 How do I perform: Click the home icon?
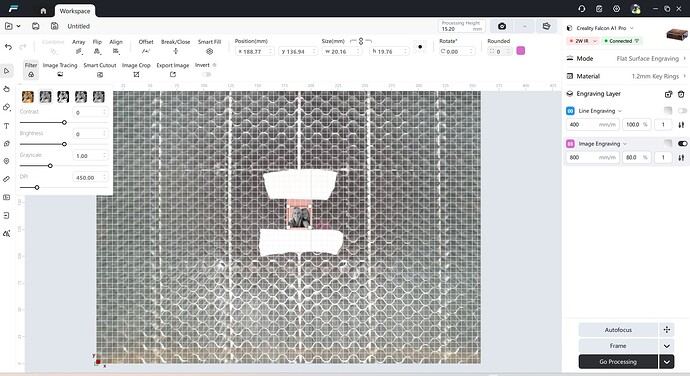coord(43,11)
